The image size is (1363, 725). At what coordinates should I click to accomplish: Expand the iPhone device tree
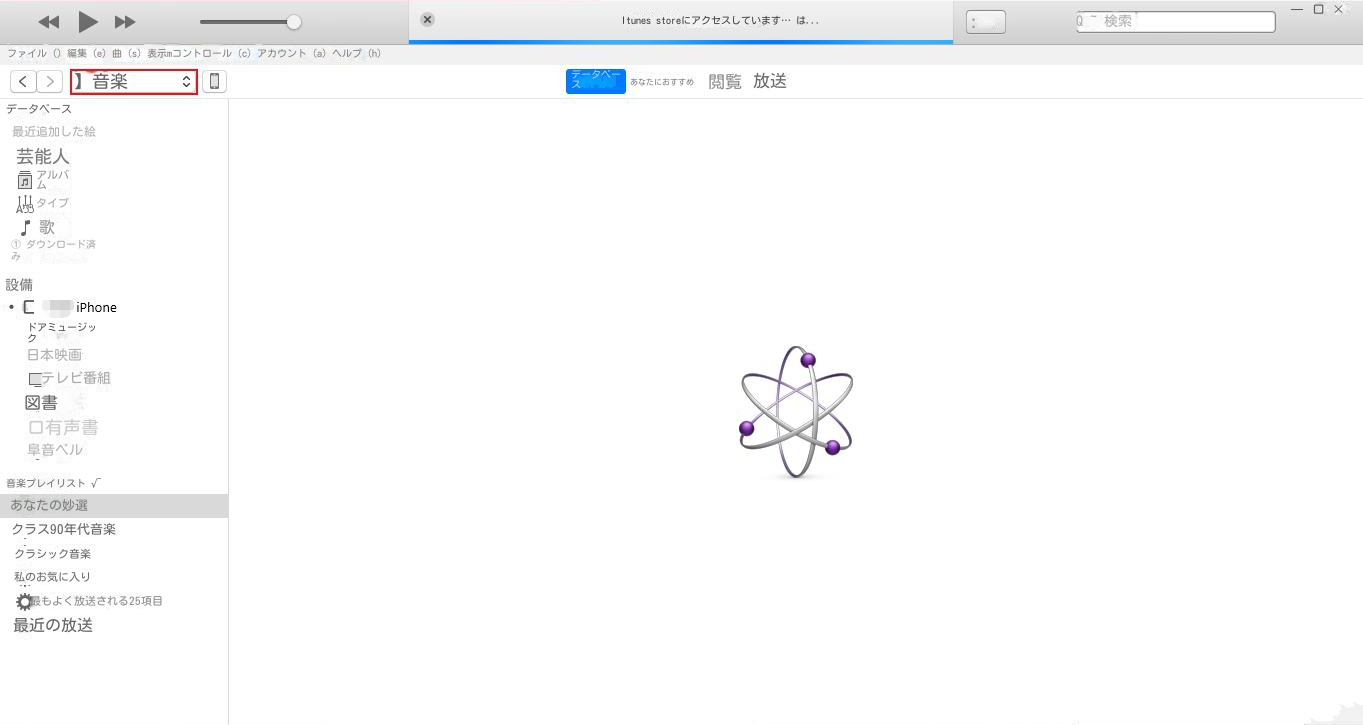pyautogui.click(x=11, y=308)
